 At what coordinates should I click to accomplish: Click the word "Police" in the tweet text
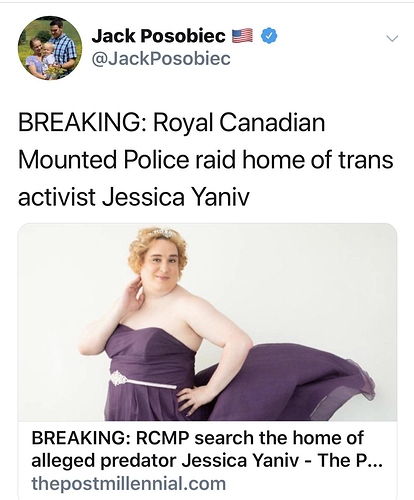pyautogui.click(x=157, y=160)
